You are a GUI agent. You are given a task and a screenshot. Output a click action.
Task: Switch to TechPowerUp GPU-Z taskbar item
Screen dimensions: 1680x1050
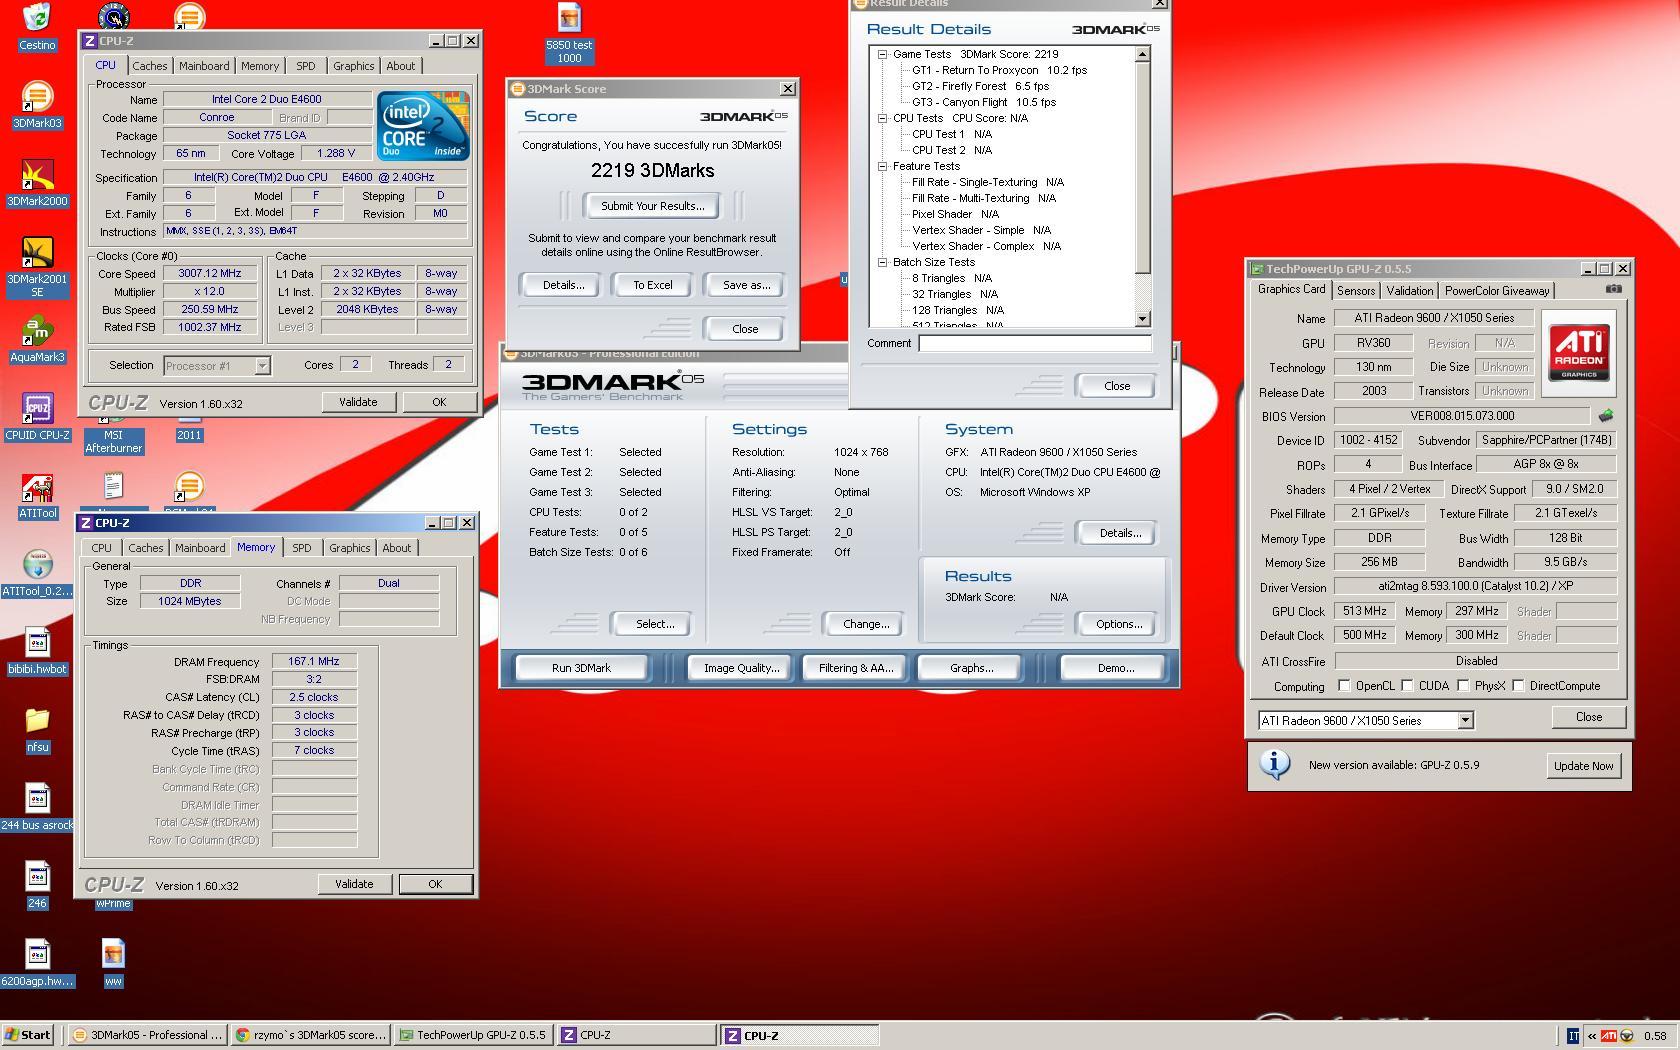click(x=473, y=1035)
